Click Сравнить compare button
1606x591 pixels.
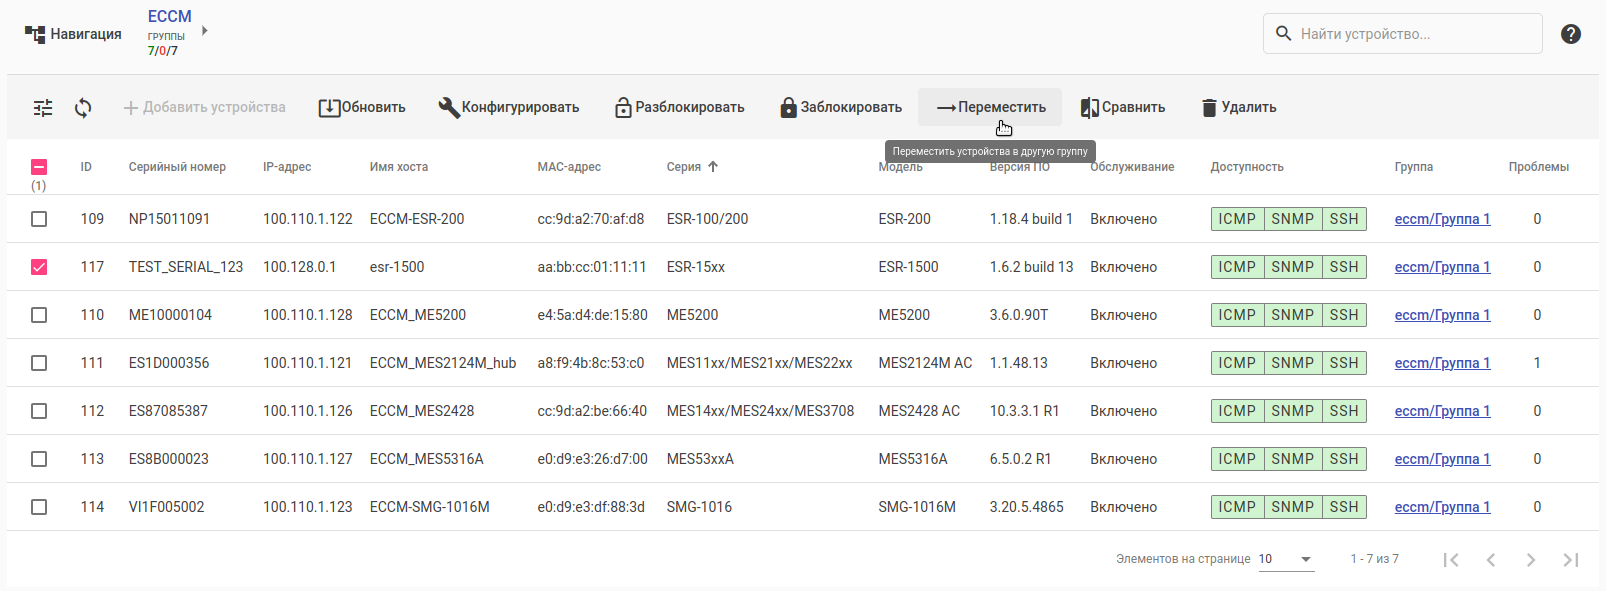pyautogui.click(x=1123, y=108)
